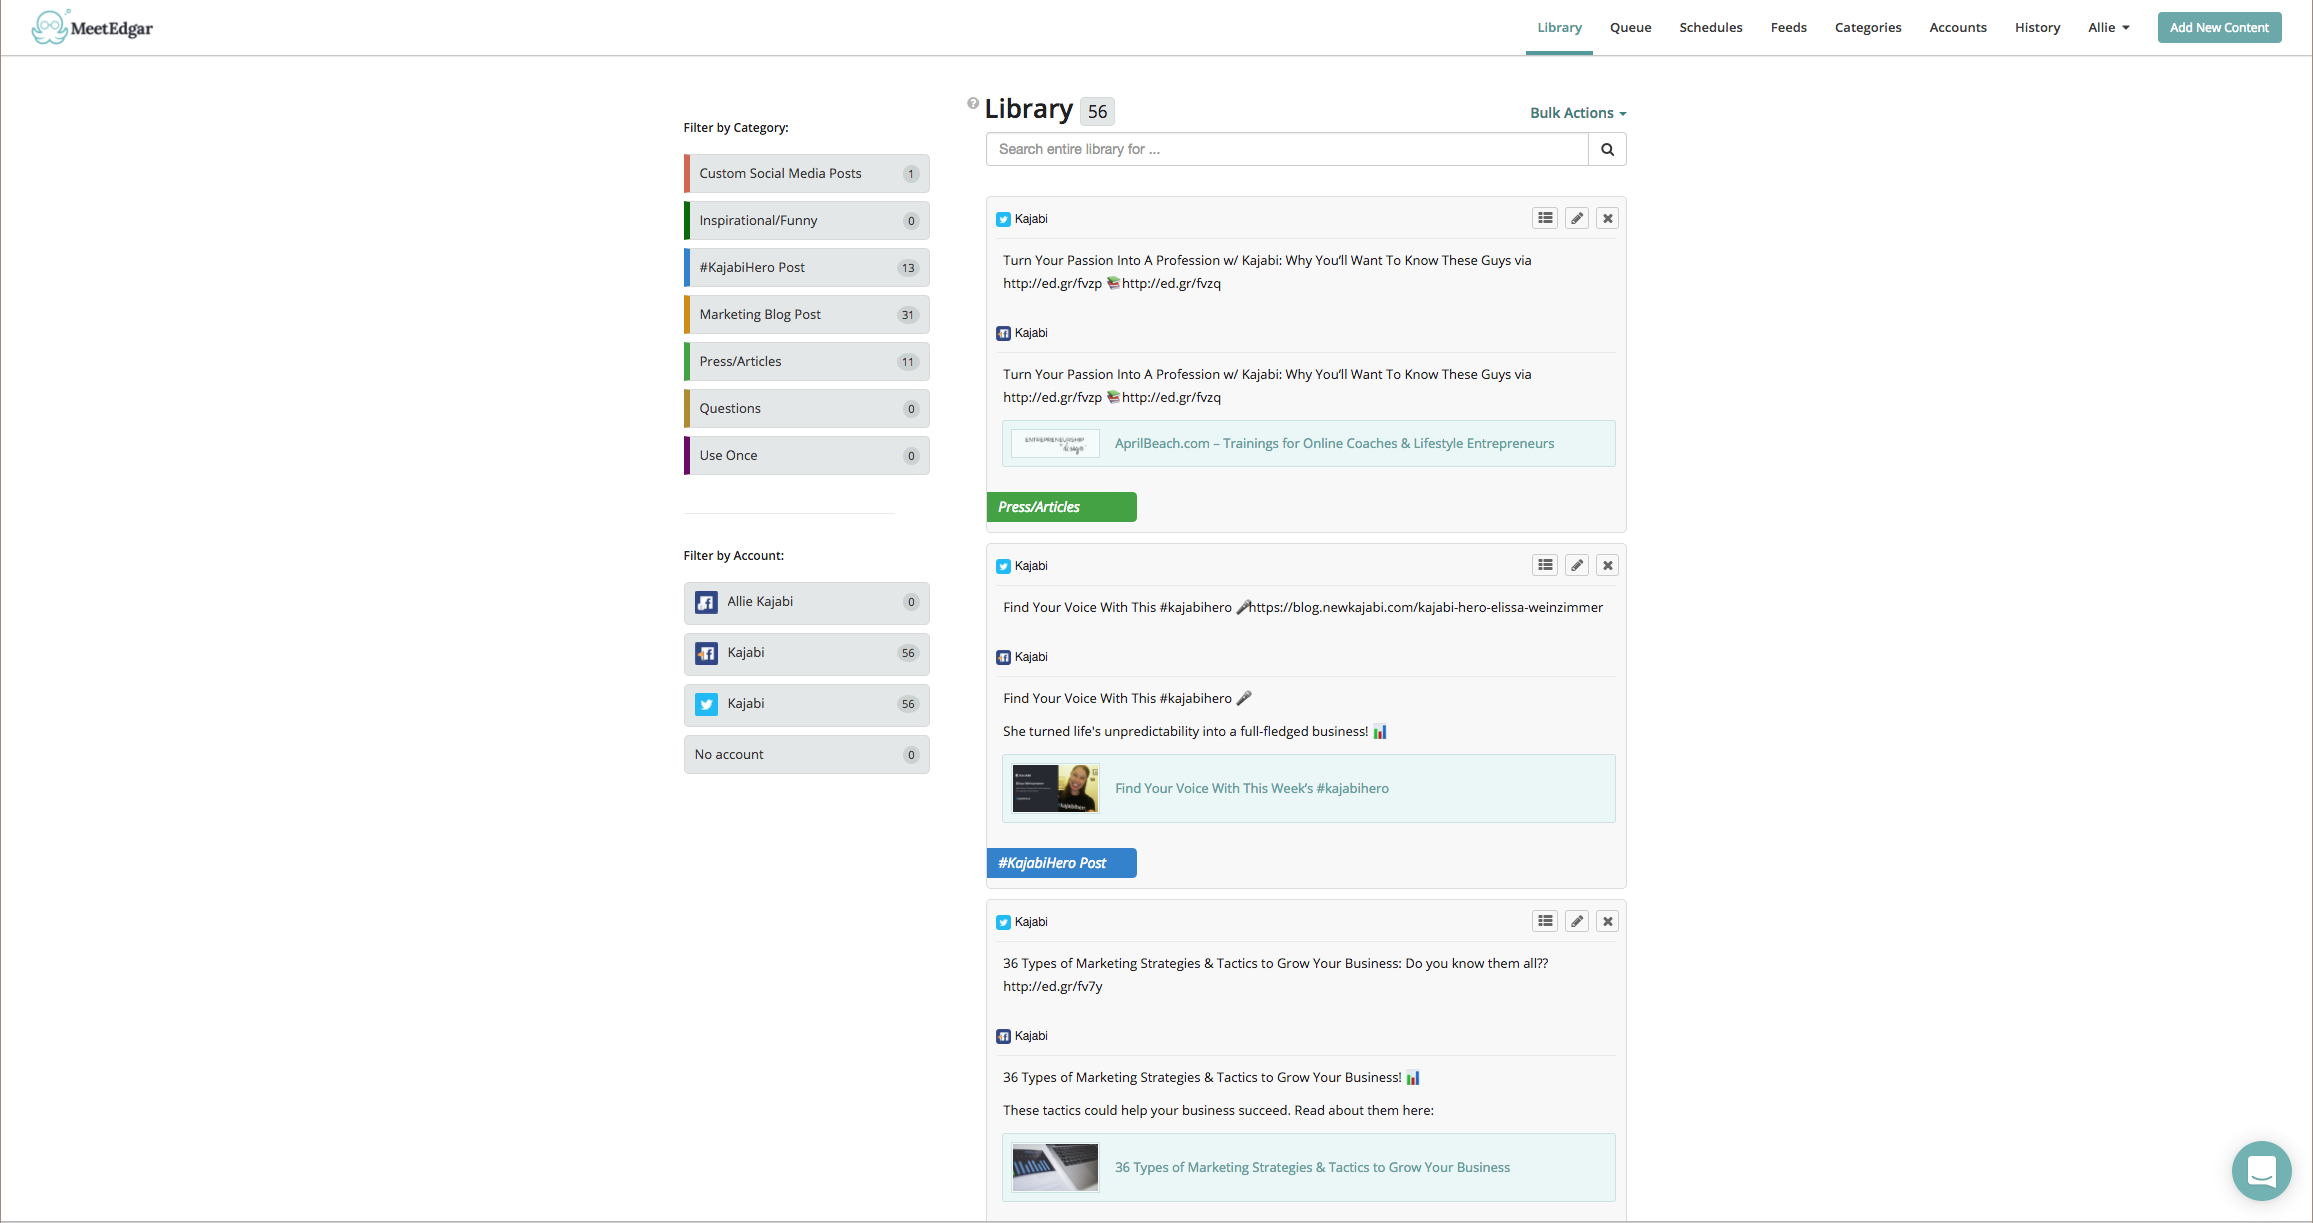Open the chat support bubble
Screen dimensions: 2313x1223
pyautogui.click(x=2261, y=1170)
